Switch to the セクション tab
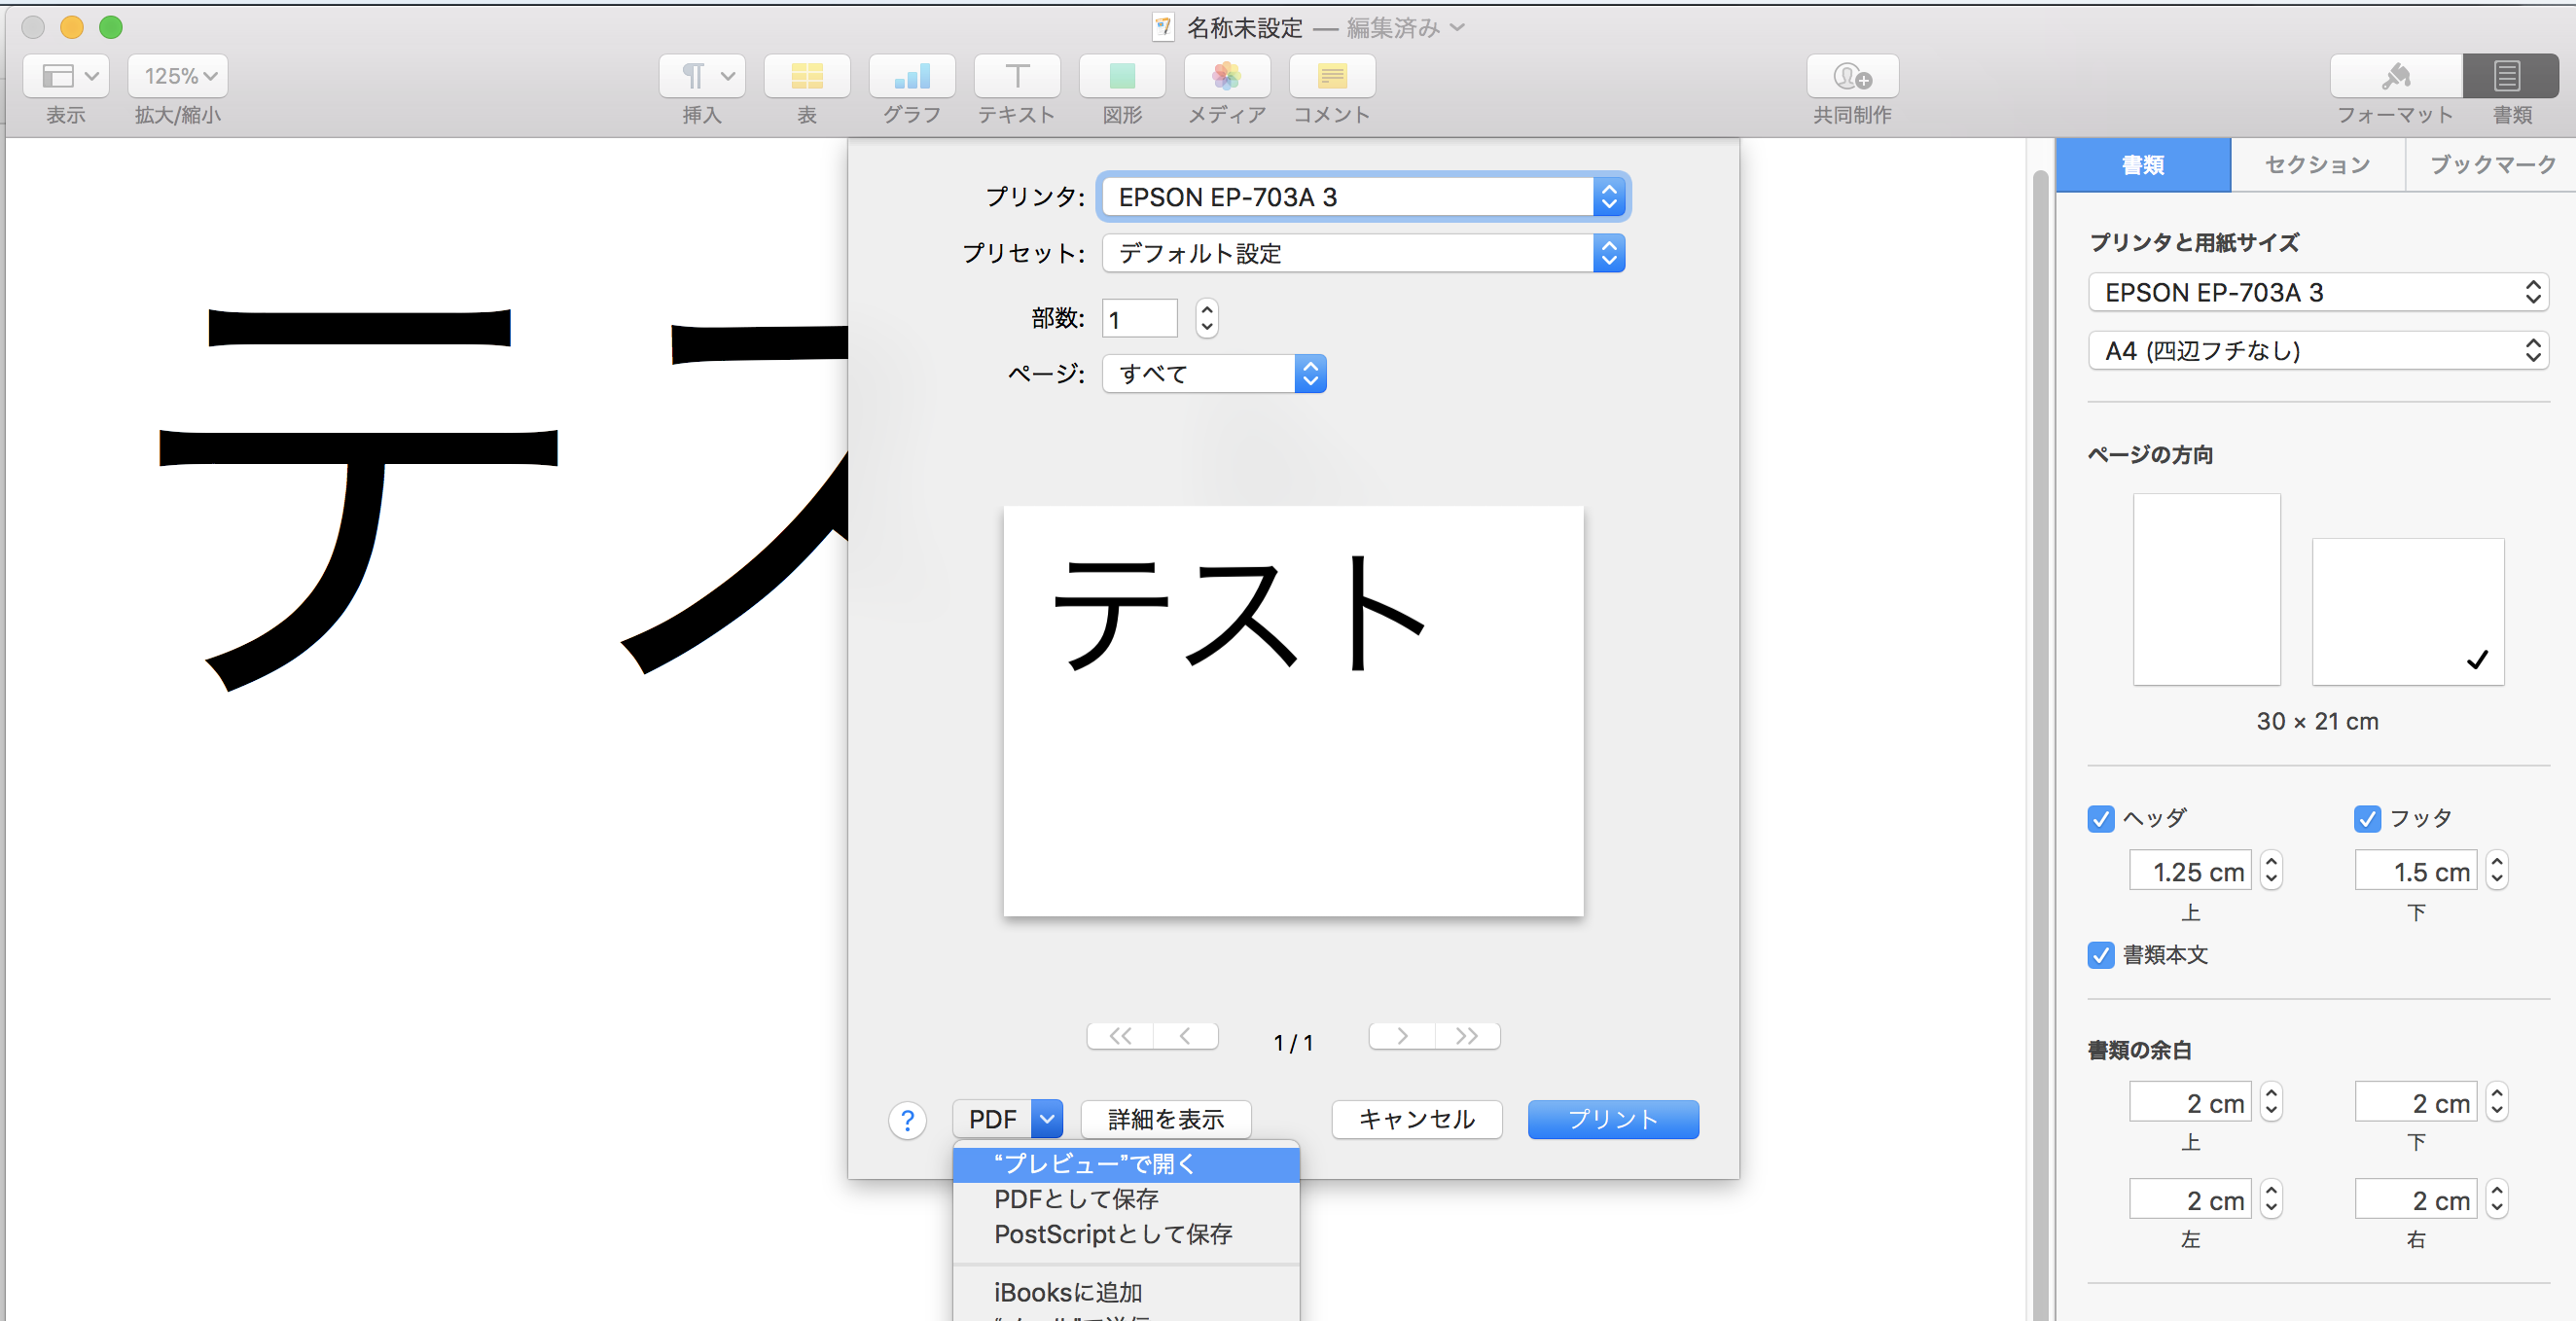This screenshot has height=1321, width=2576. (2316, 165)
